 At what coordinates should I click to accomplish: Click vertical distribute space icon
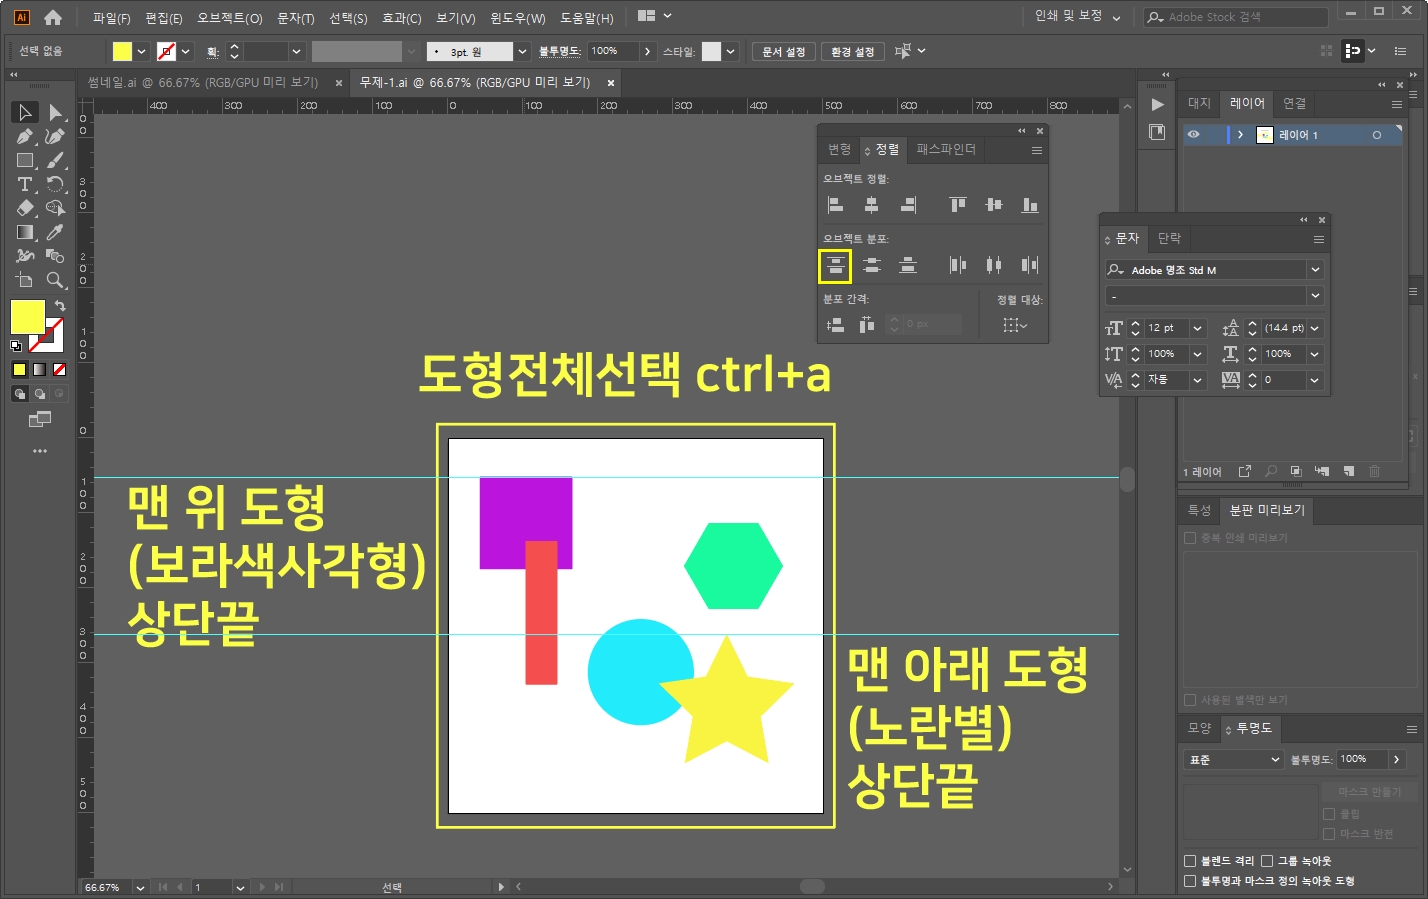coord(836,324)
